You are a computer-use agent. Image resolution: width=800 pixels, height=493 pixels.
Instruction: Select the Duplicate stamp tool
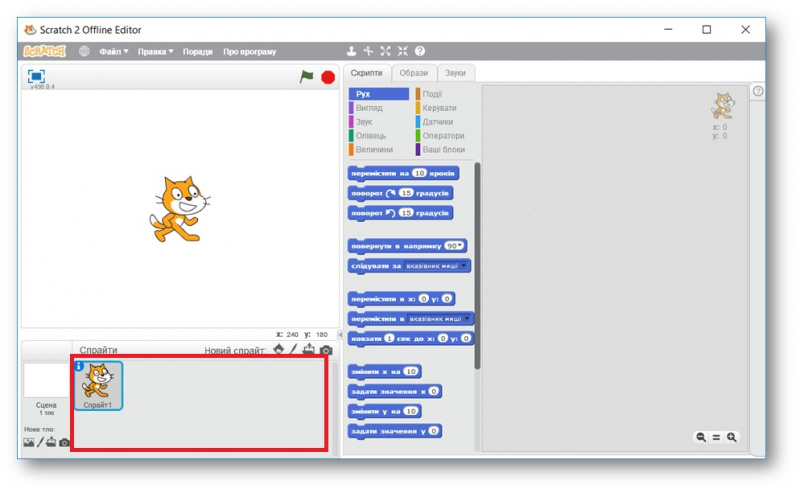tap(351, 51)
